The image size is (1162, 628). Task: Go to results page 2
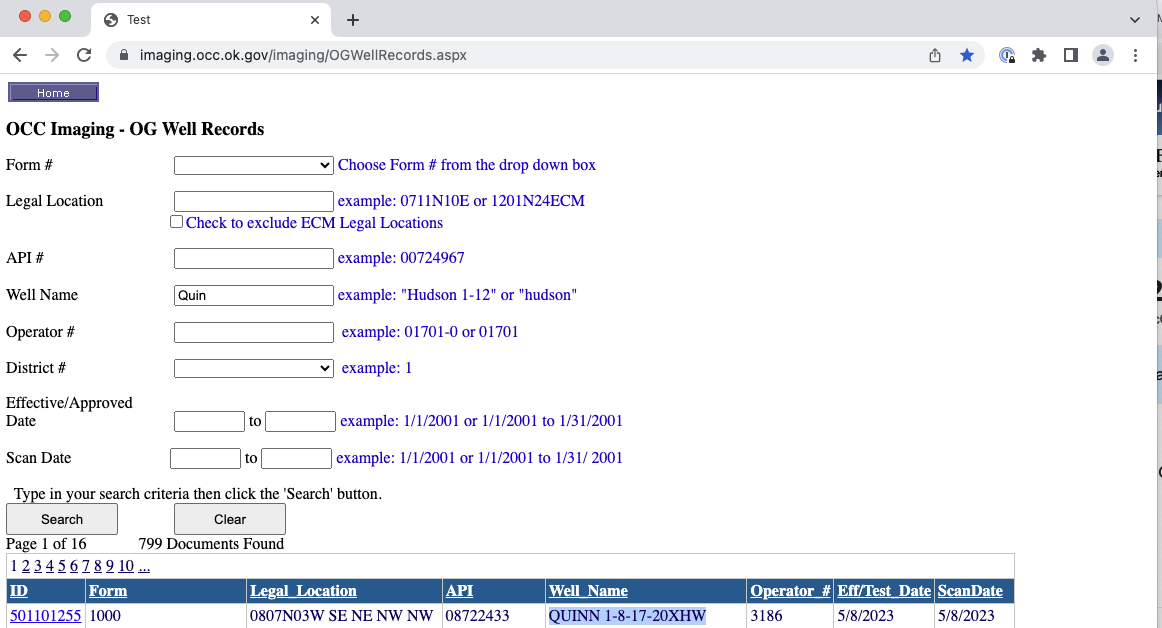26,566
